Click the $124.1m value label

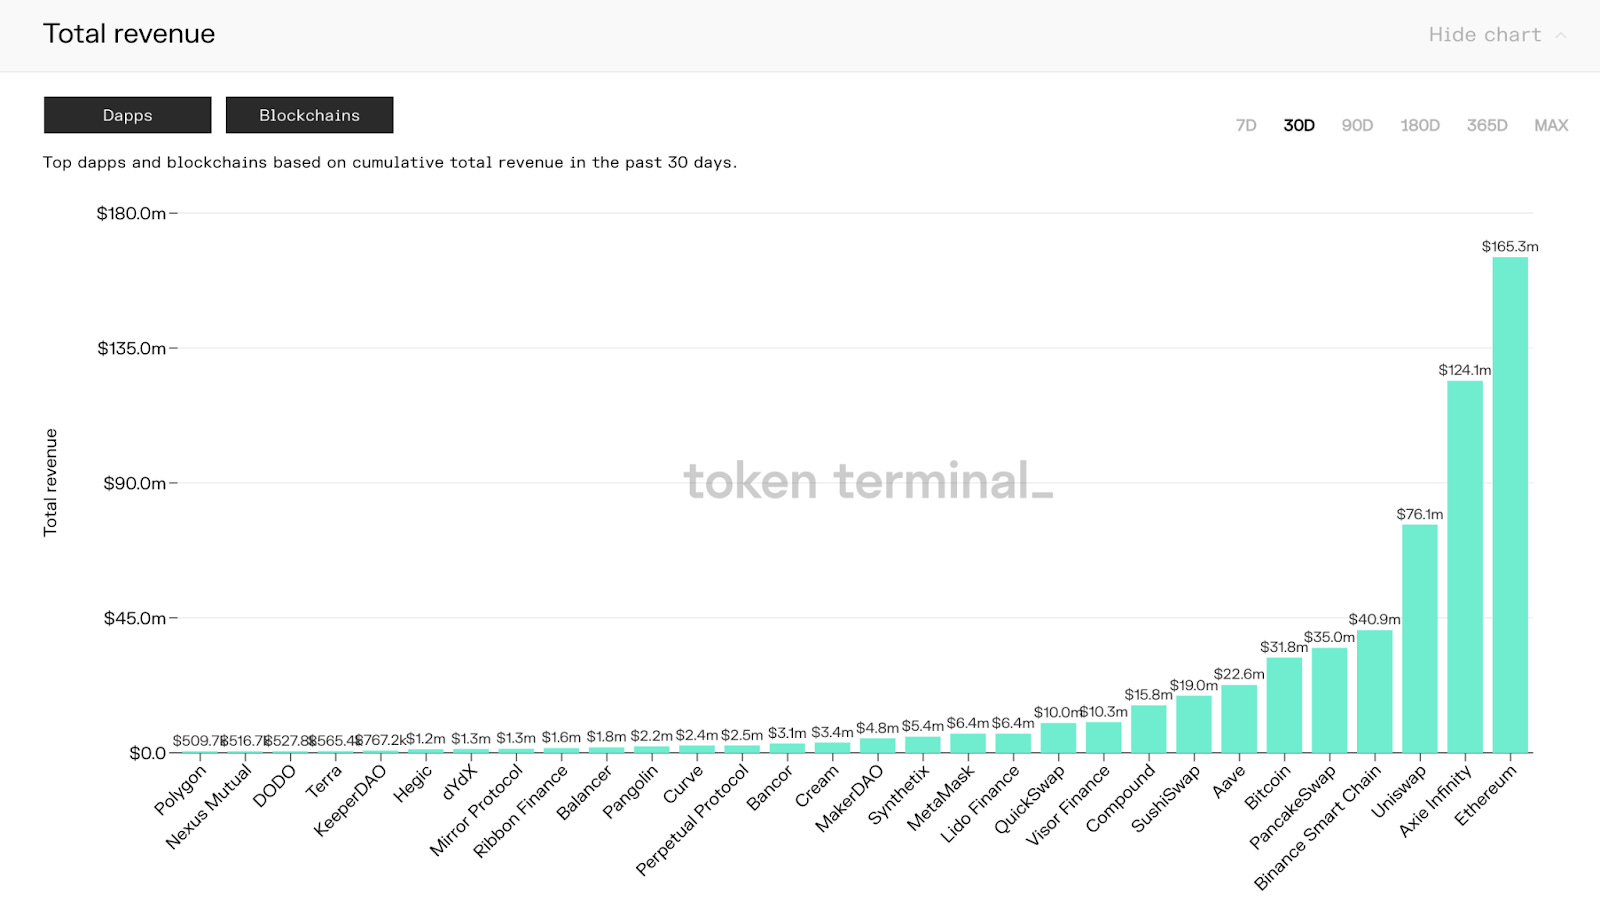tap(1465, 370)
